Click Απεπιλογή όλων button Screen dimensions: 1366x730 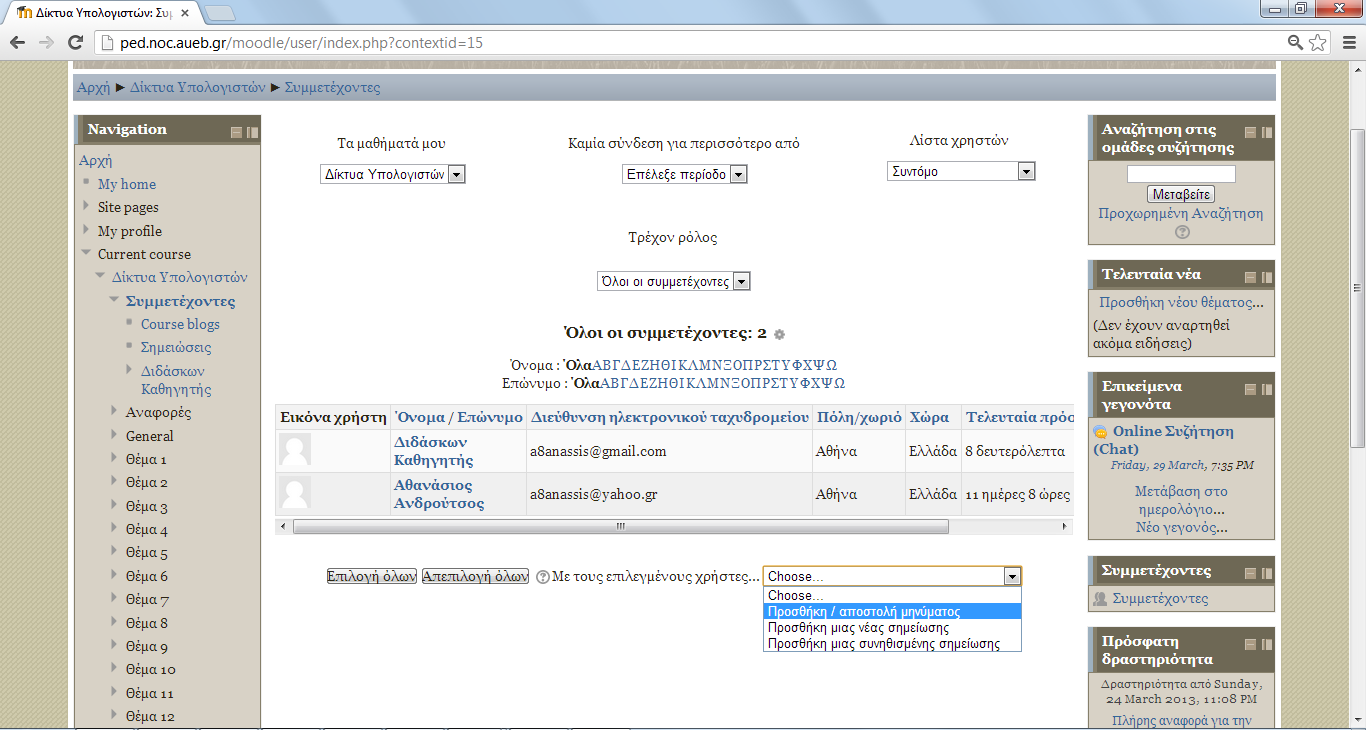click(475, 576)
